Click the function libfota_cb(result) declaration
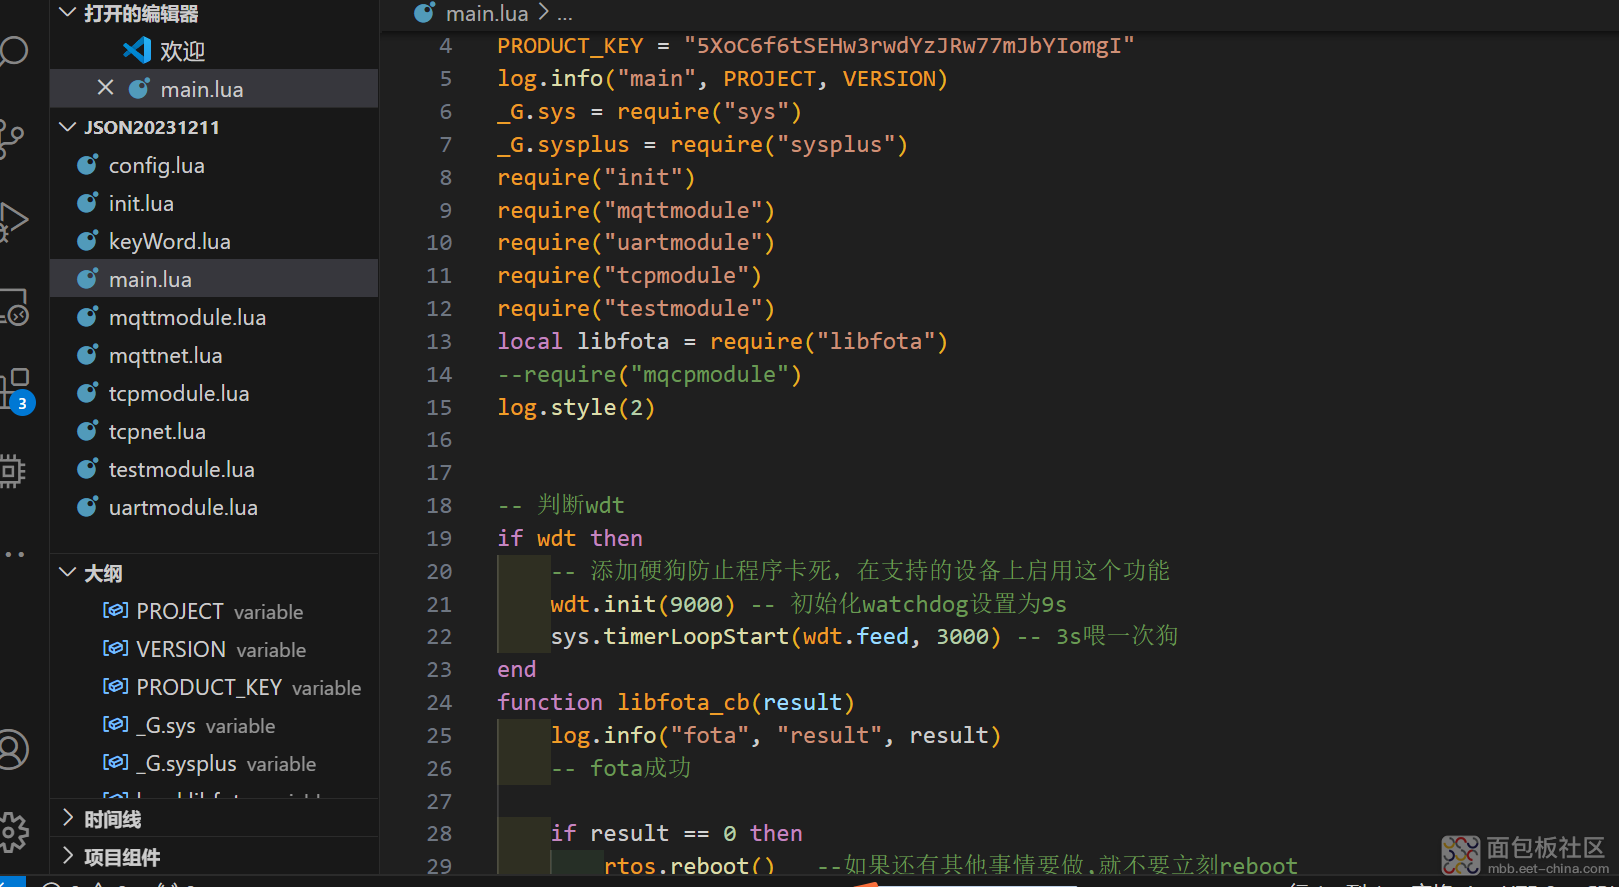Image resolution: width=1619 pixels, height=887 pixels. pos(676,702)
